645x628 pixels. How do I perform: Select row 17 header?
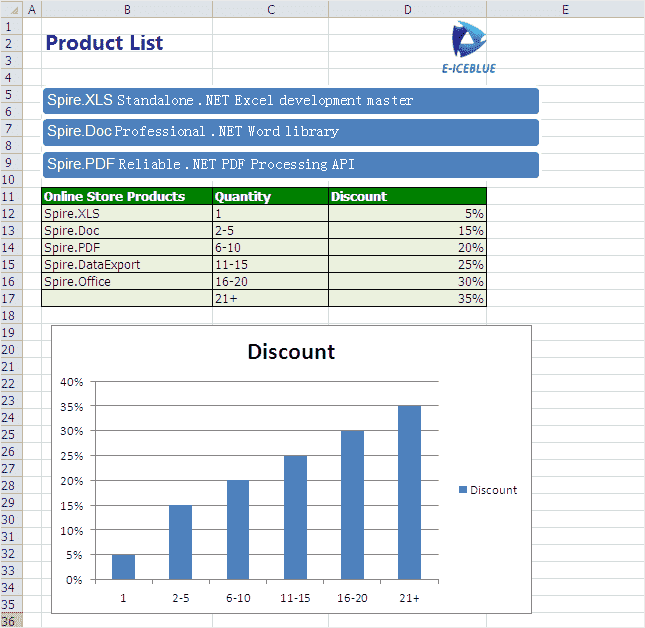click(x=11, y=298)
